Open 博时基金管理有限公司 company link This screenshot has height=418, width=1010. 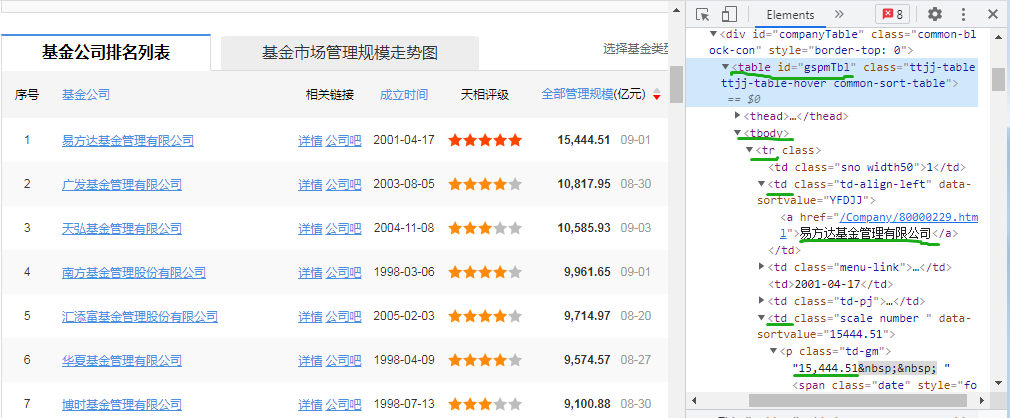coord(122,405)
